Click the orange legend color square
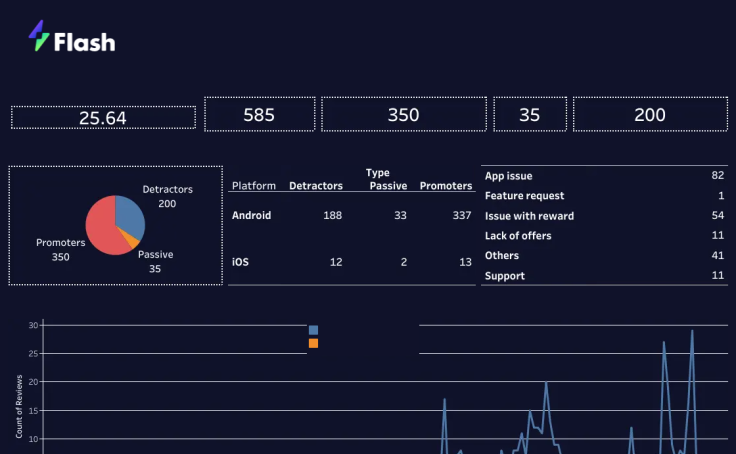This screenshot has height=454, width=736. (314, 343)
